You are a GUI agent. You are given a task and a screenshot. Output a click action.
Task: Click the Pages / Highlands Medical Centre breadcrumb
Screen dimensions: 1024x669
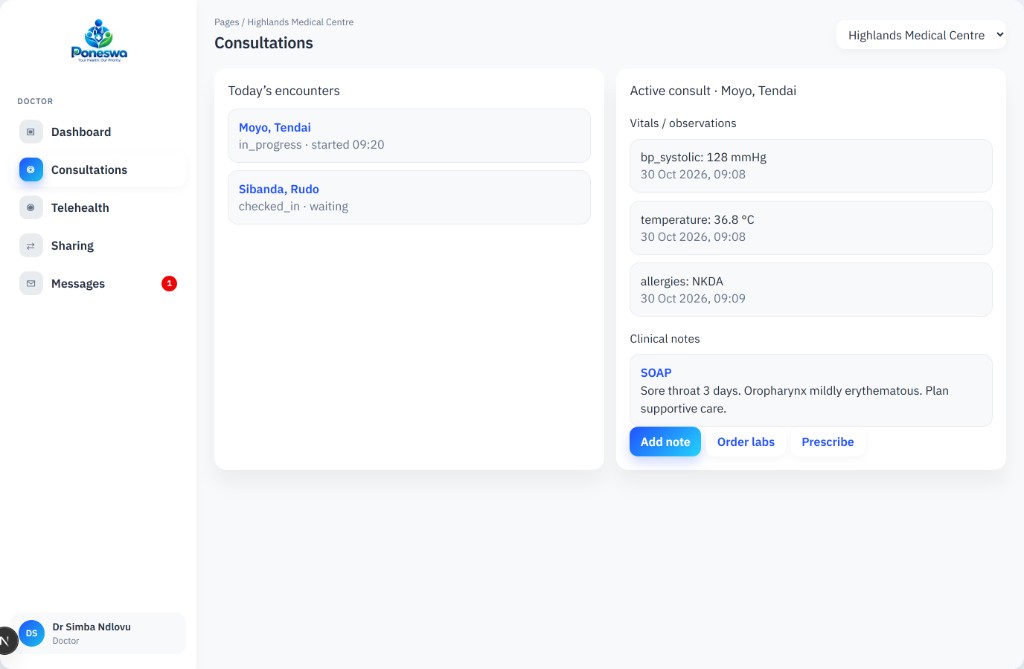point(284,22)
